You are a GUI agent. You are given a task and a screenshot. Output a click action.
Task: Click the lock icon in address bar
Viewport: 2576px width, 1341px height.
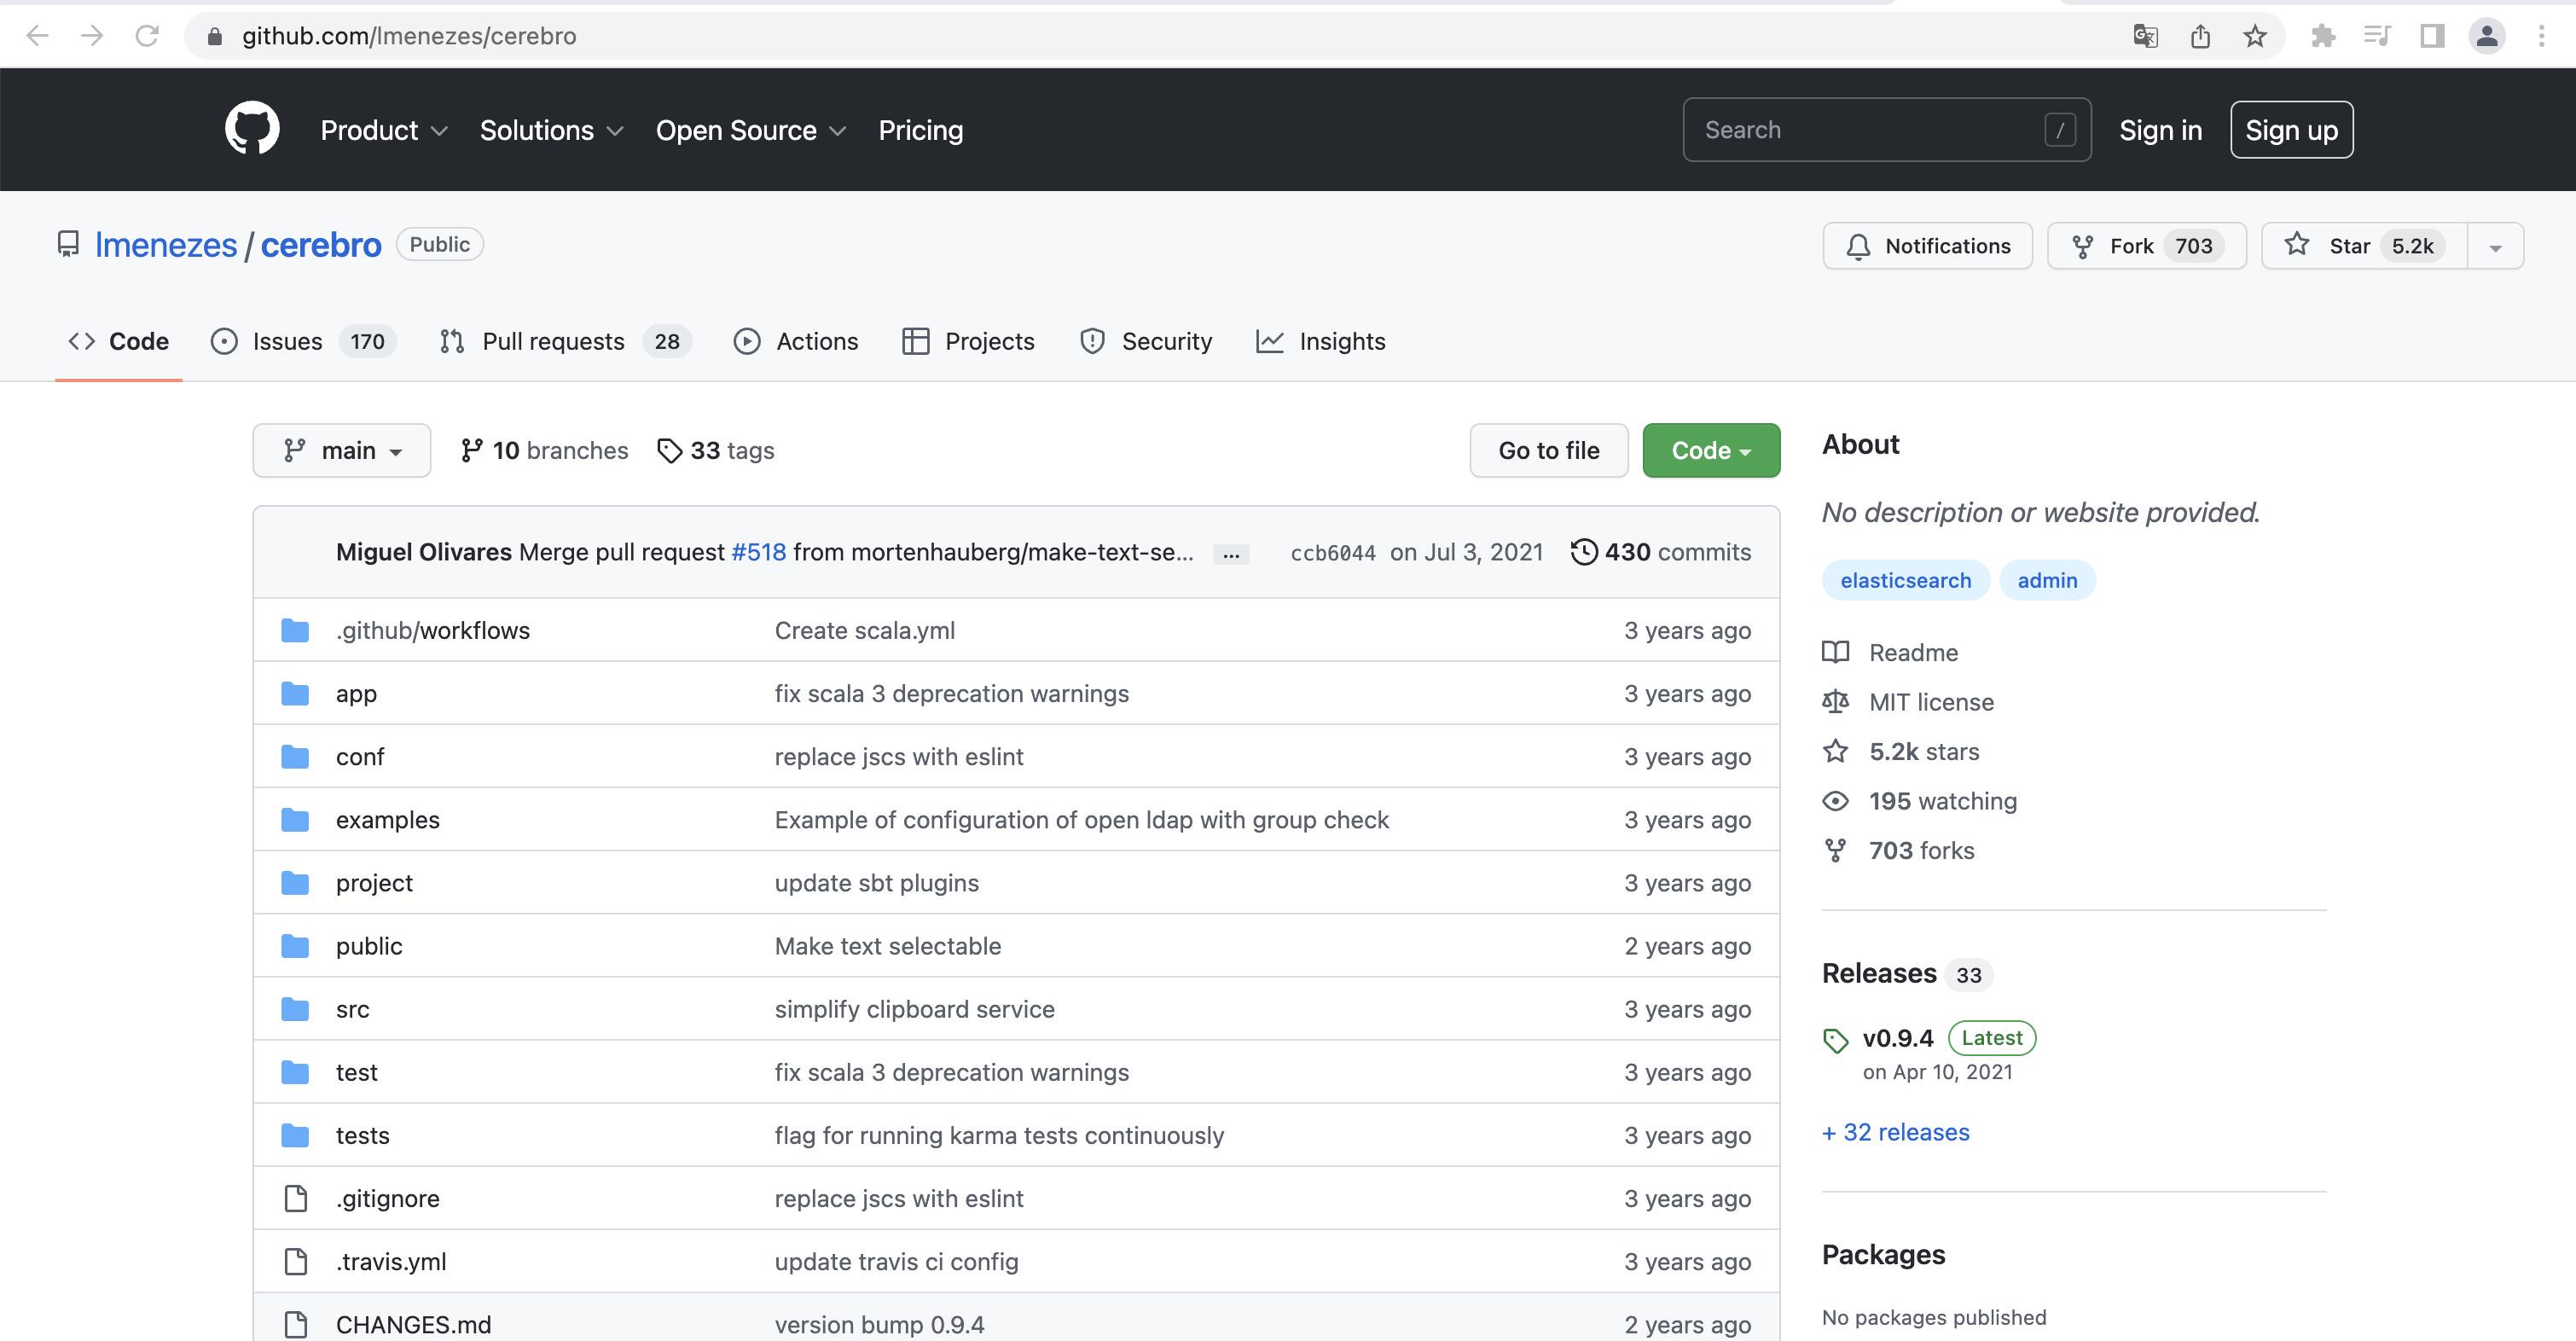click(214, 36)
